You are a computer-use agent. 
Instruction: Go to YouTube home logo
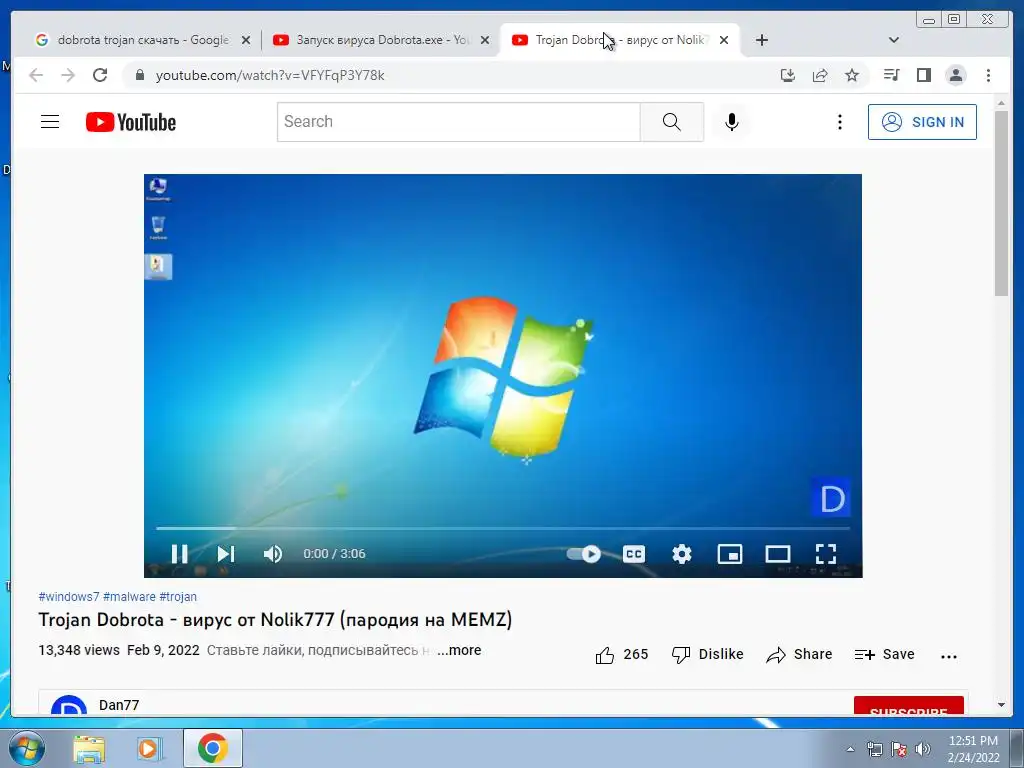pos(131,122)
